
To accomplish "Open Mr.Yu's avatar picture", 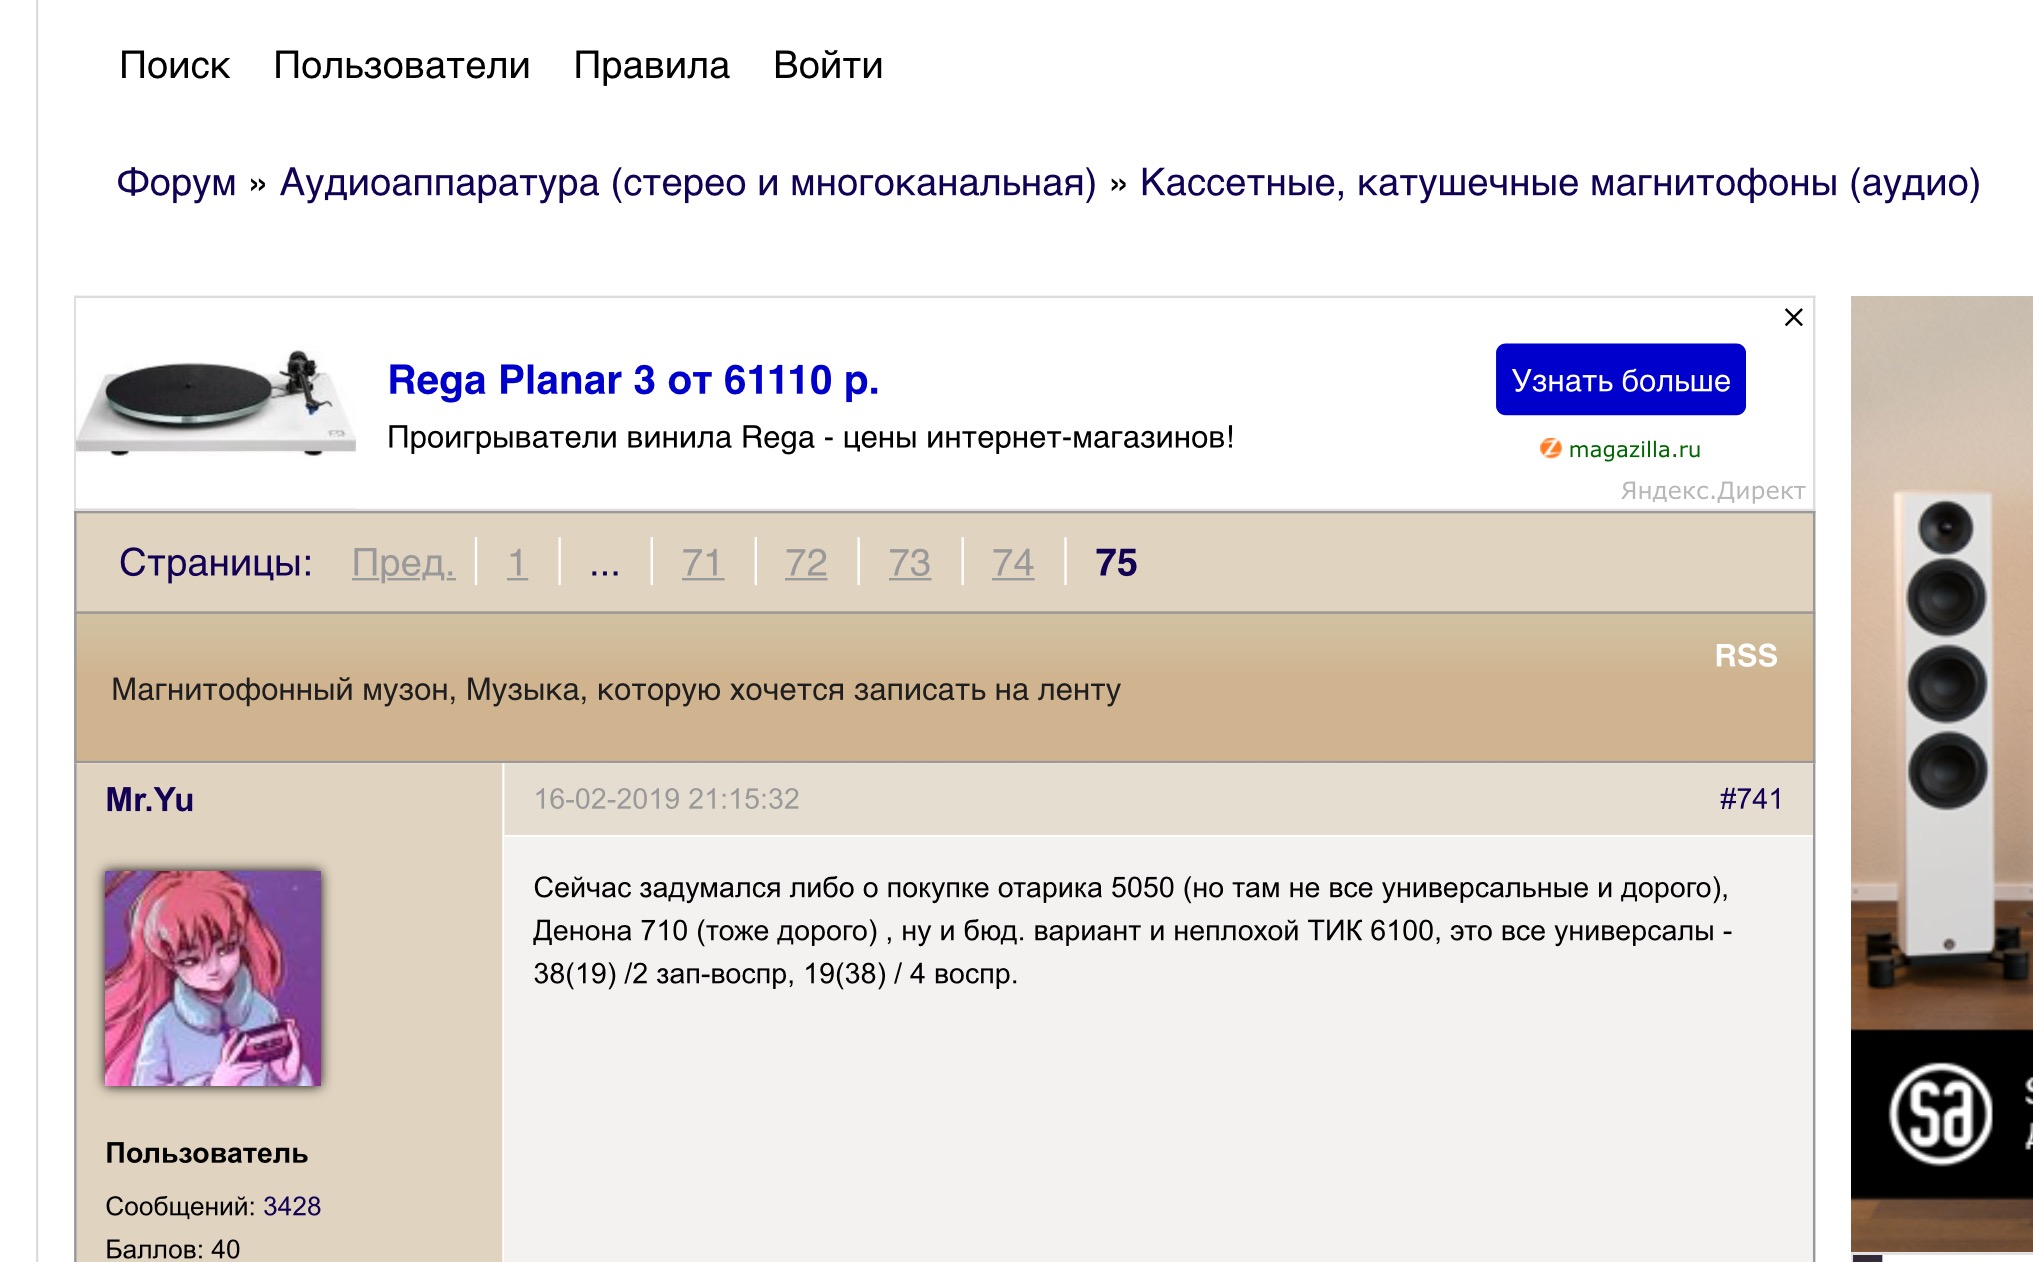I will (x=213, y=977).
